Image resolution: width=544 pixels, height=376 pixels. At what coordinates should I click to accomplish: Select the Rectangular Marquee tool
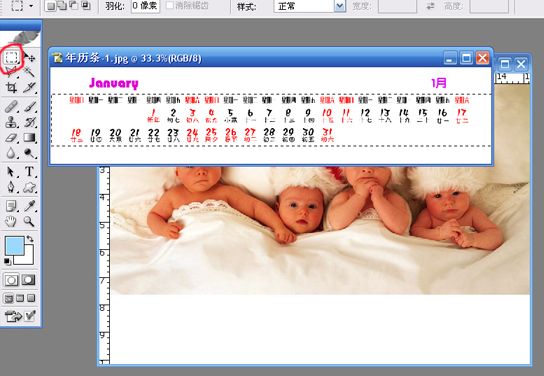[x=11, y=58]
